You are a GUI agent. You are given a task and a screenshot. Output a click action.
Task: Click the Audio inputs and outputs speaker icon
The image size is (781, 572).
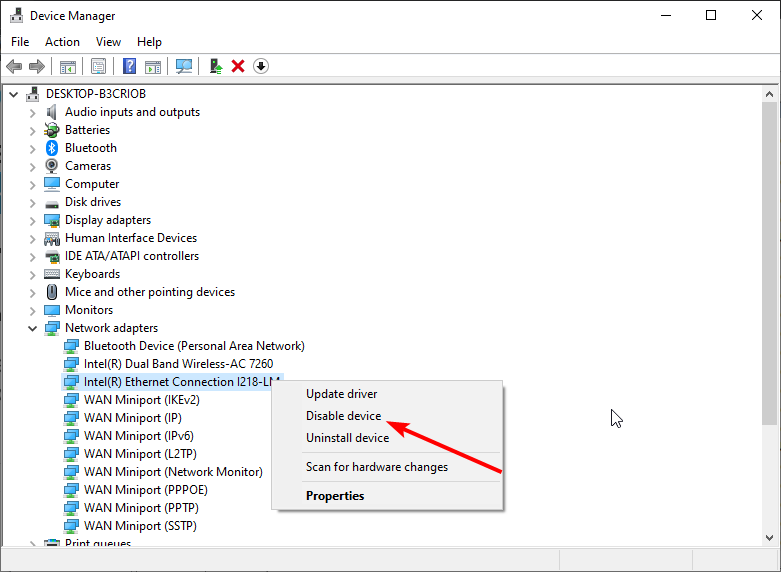tap(52, 112)
